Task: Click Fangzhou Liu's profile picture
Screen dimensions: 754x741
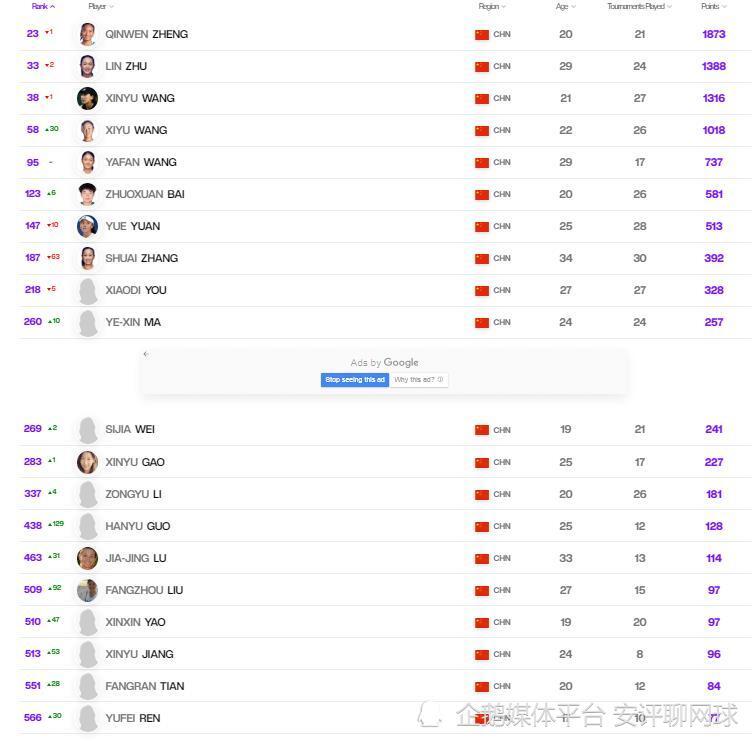Action: 88,590
